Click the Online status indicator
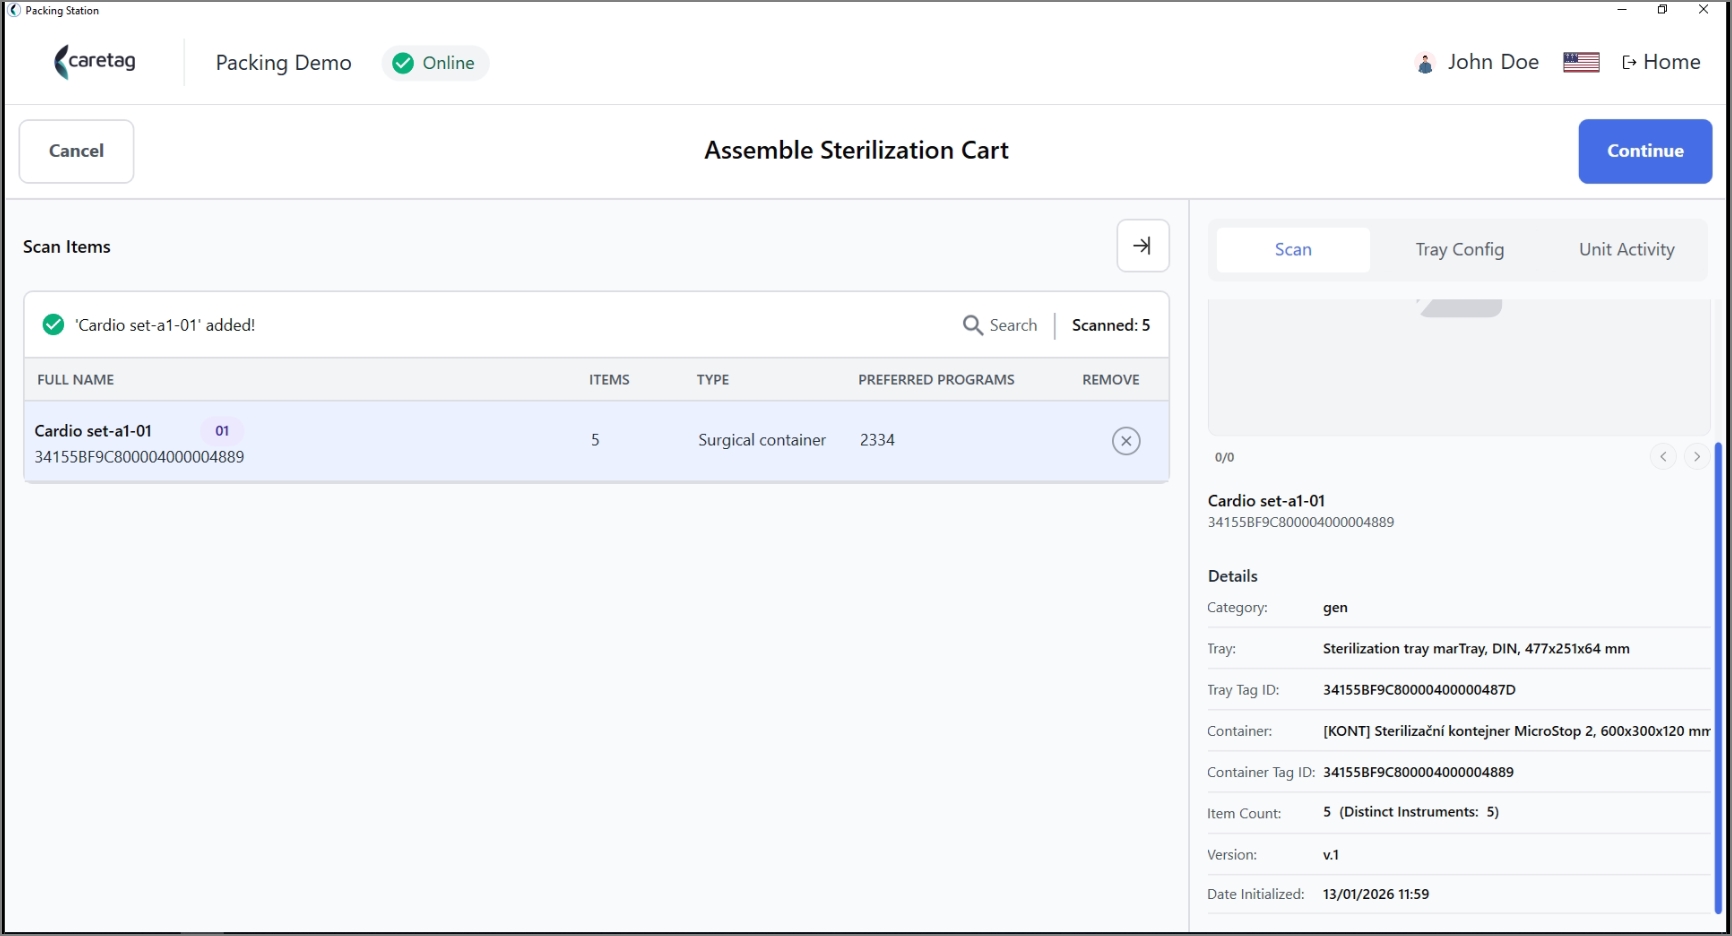1732x936 pixels. point(435,63)
